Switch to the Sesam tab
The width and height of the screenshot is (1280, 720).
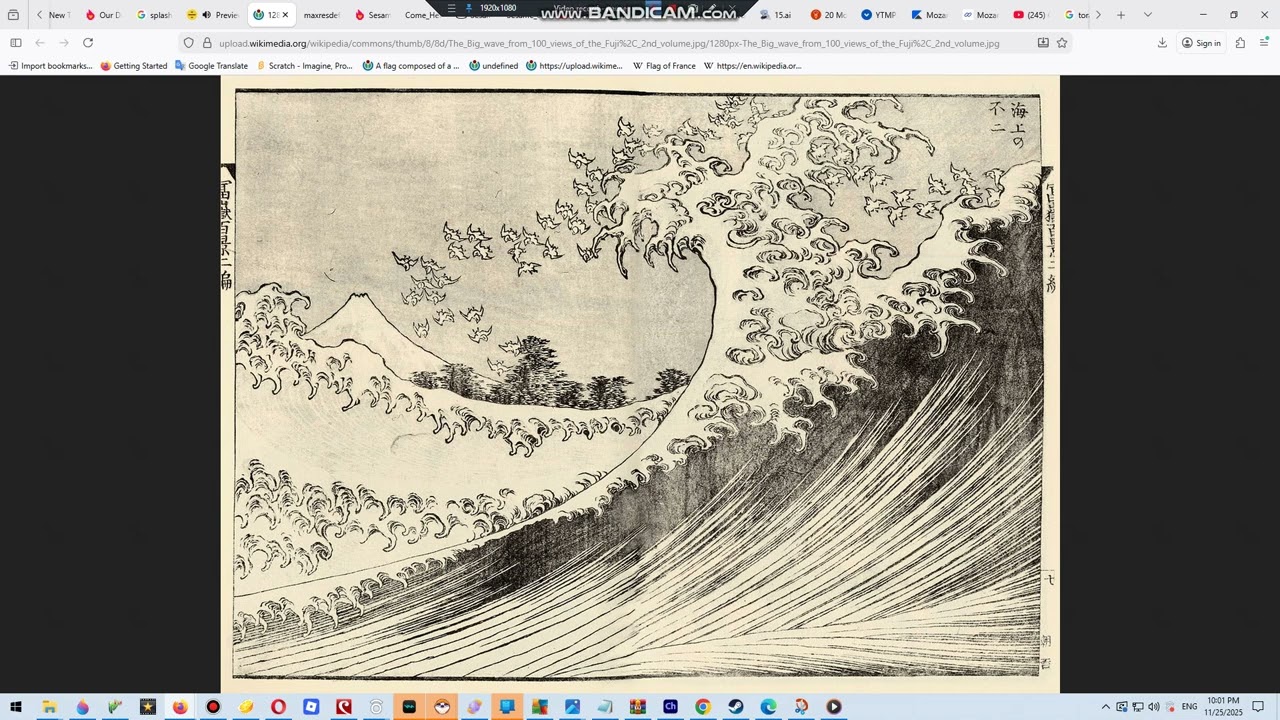[373, 15]
